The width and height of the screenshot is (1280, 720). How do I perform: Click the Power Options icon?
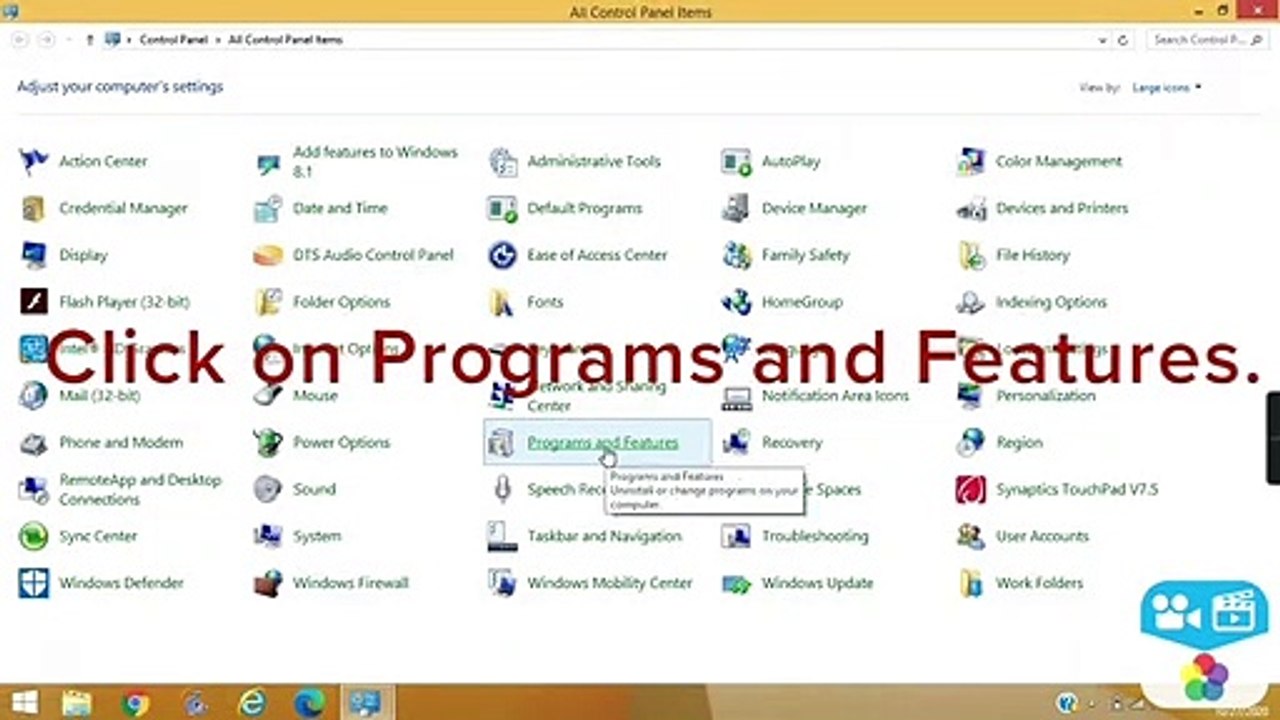[x=268, y=443]
